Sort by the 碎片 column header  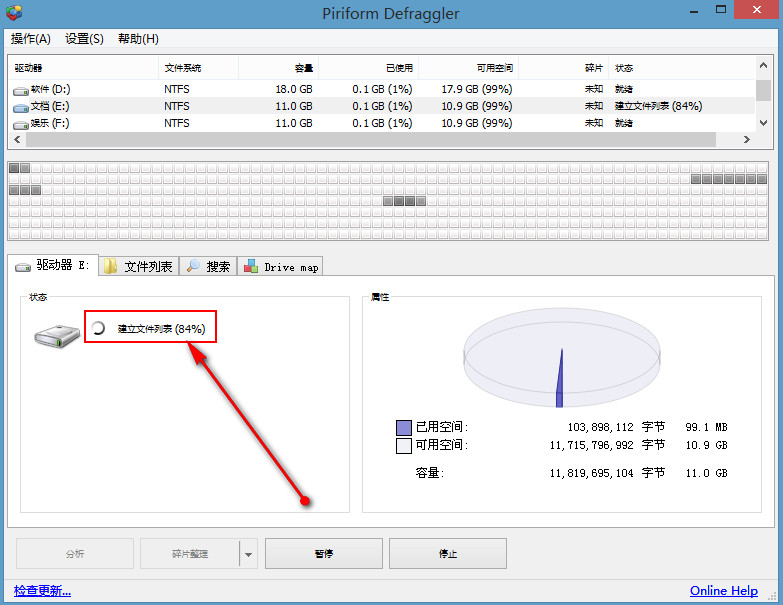(563, 68)
